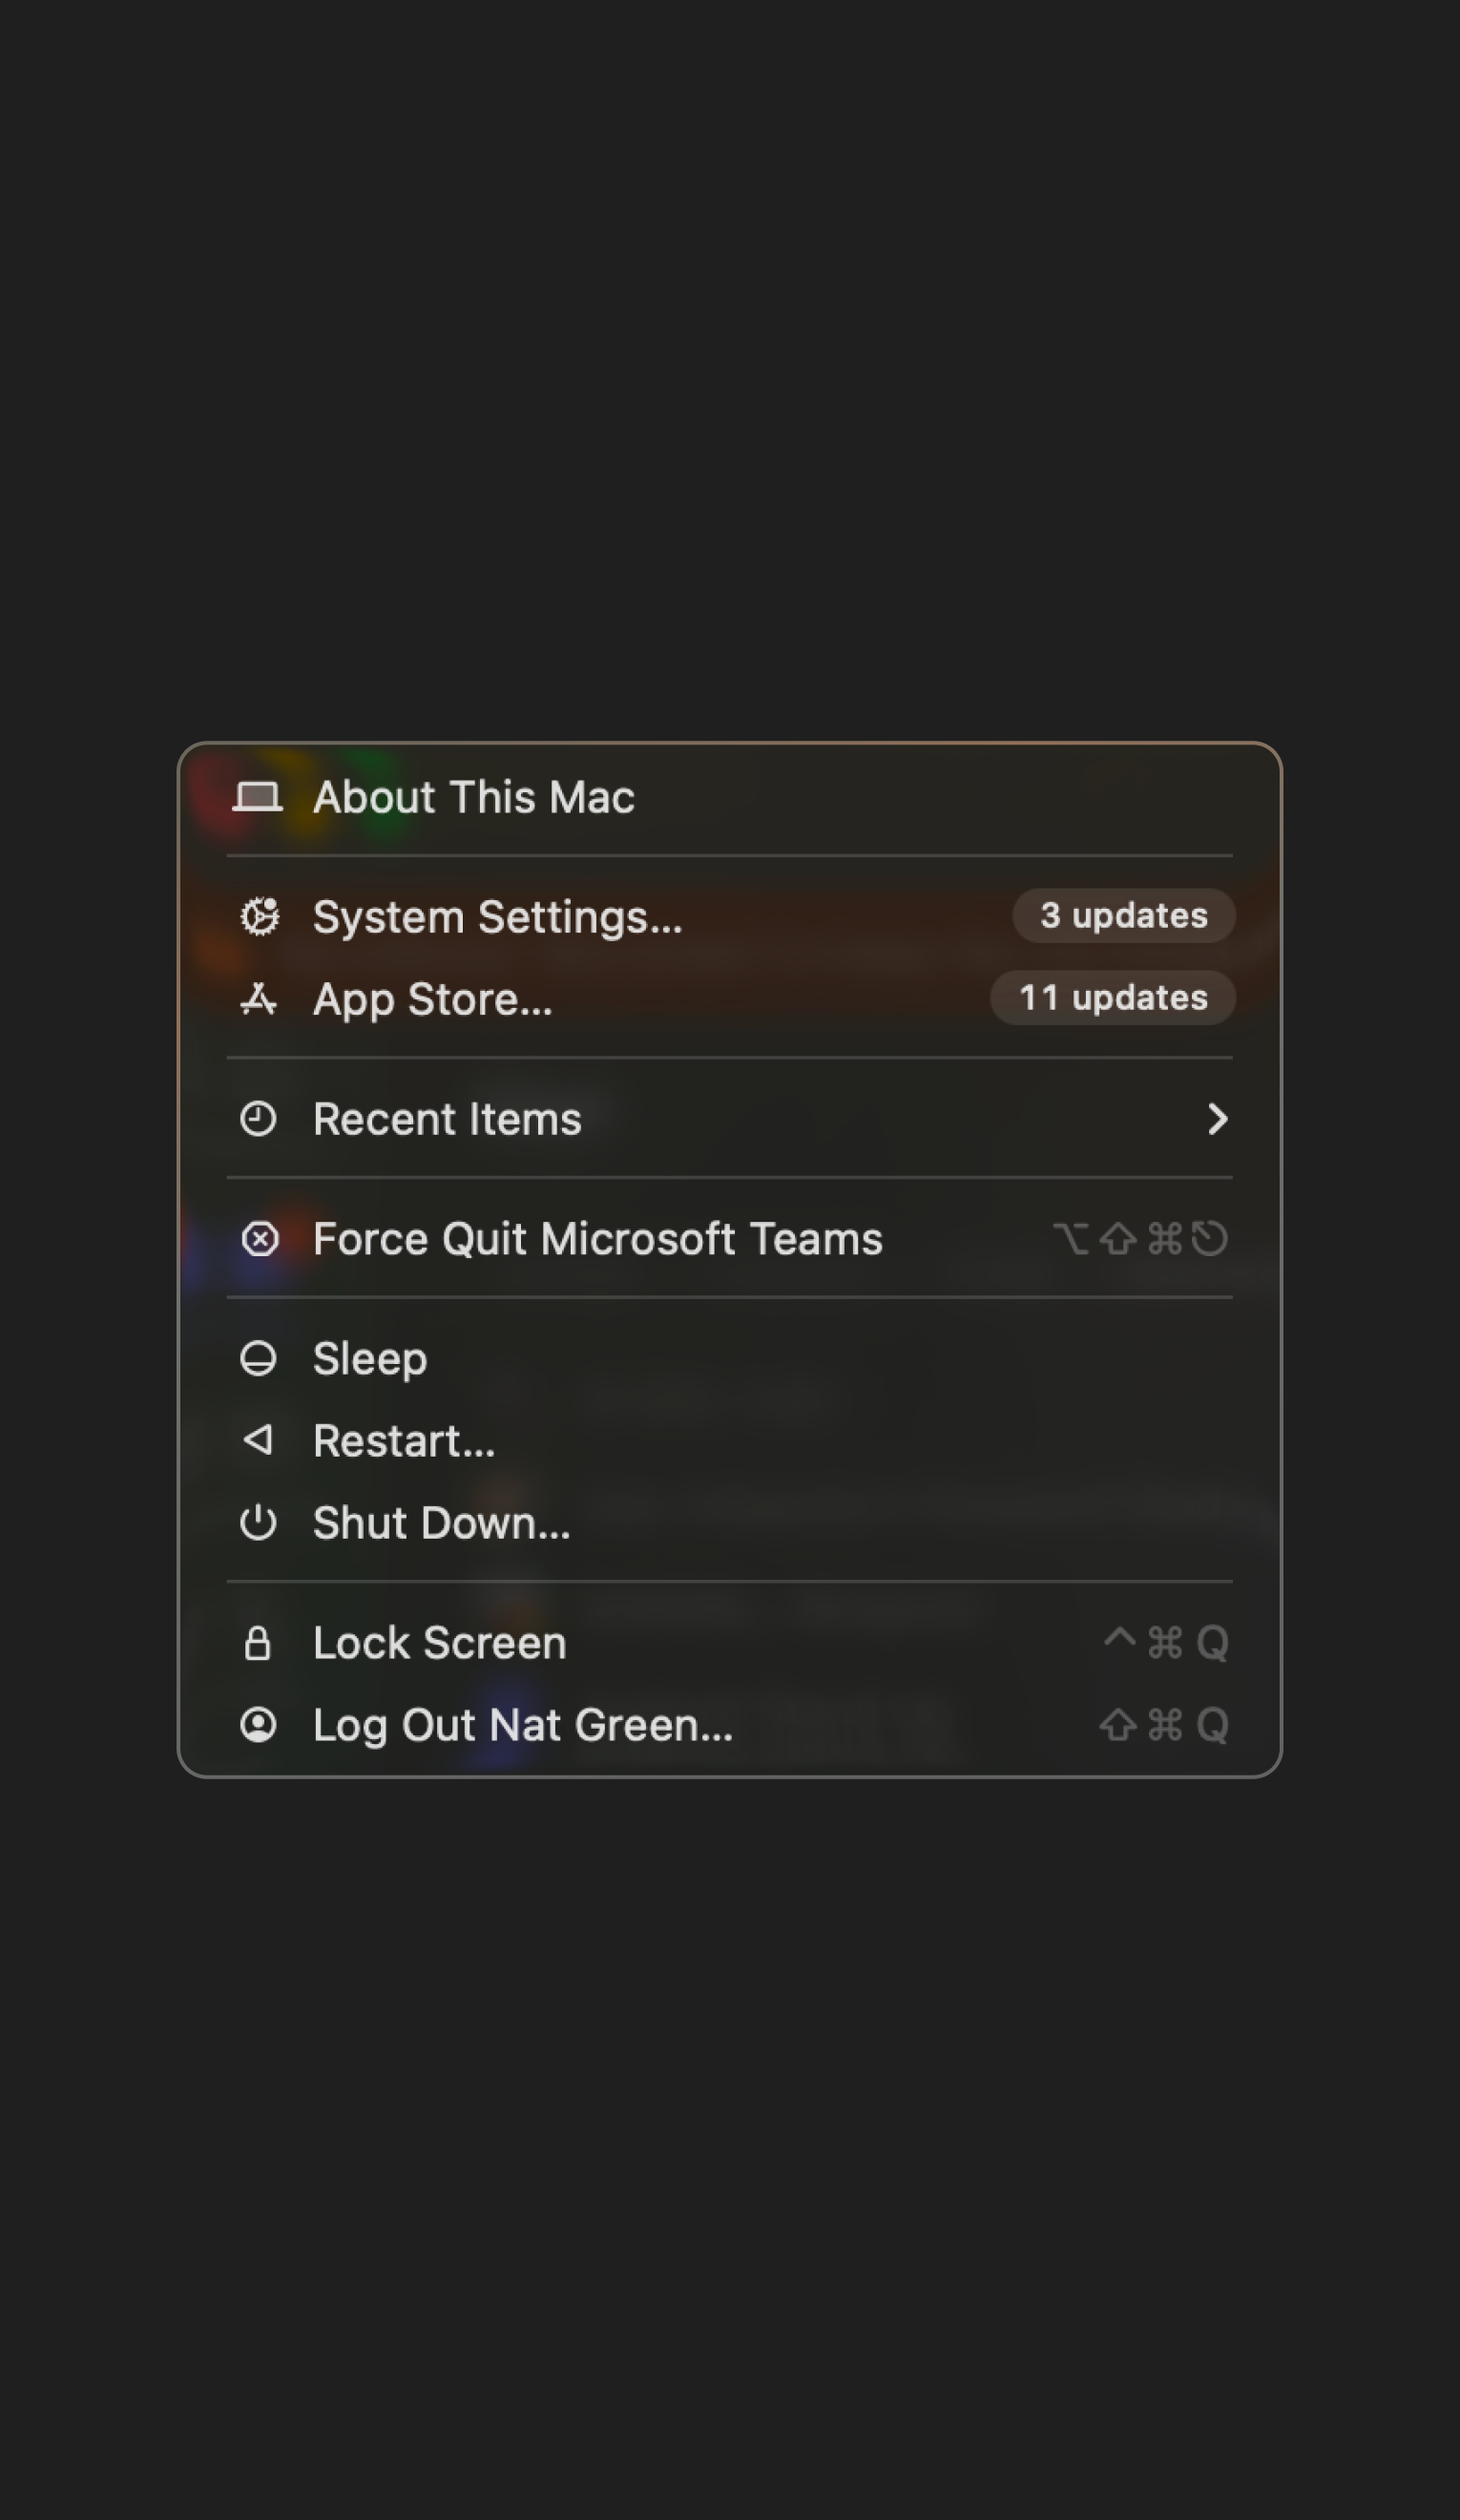Viewport: 1460px width, 2520px height.
Task: Click the laptop icon beside About This Mac
Action: coord(257,797)
